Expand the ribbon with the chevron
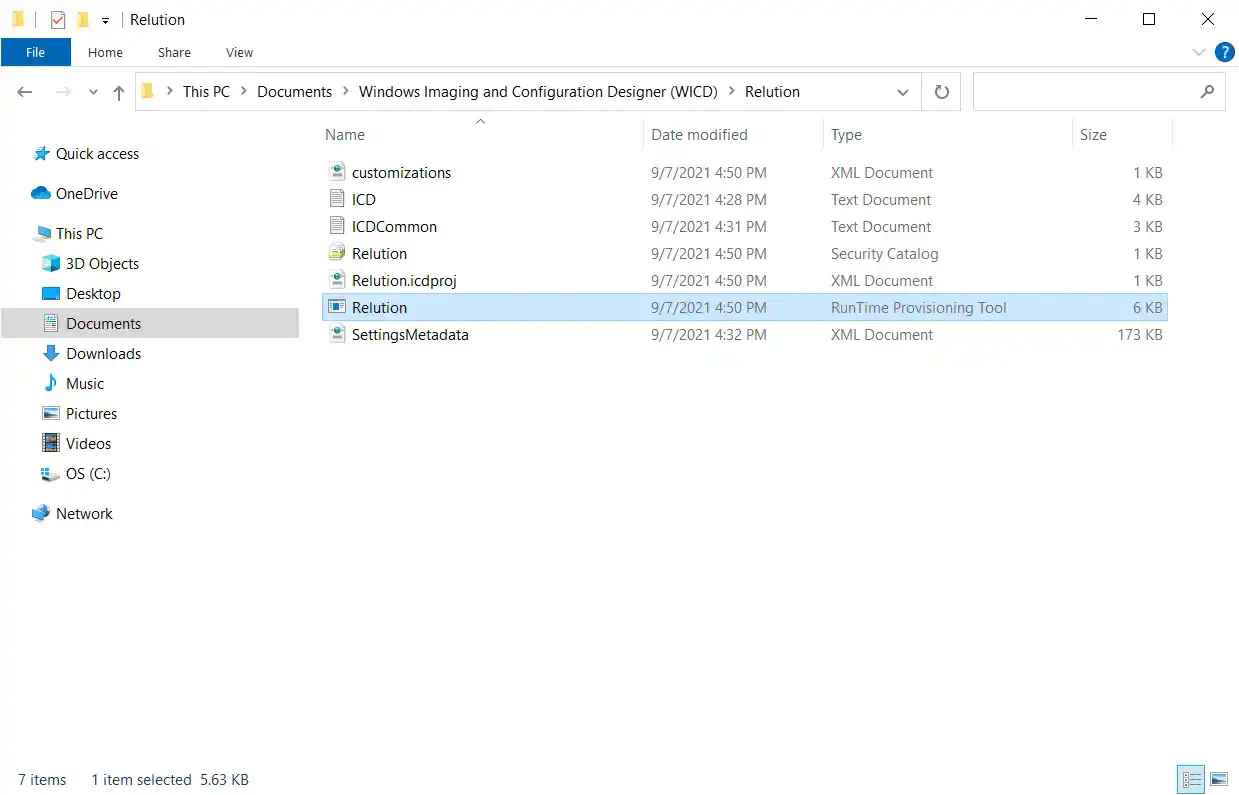The width and height of the screenshot is (1239, 795). click(x=1200, y=52)
